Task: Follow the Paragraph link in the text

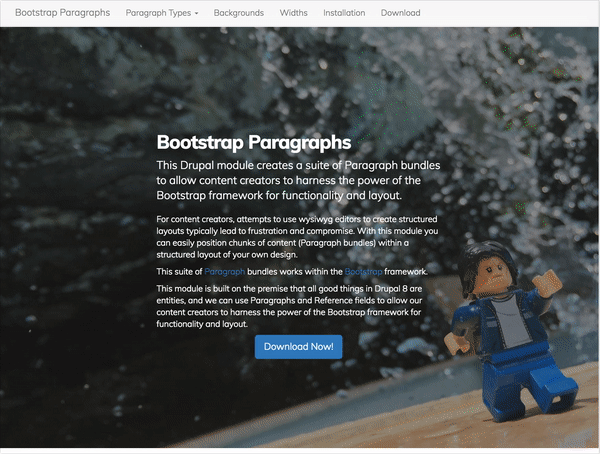Action: tap(225, 272)
